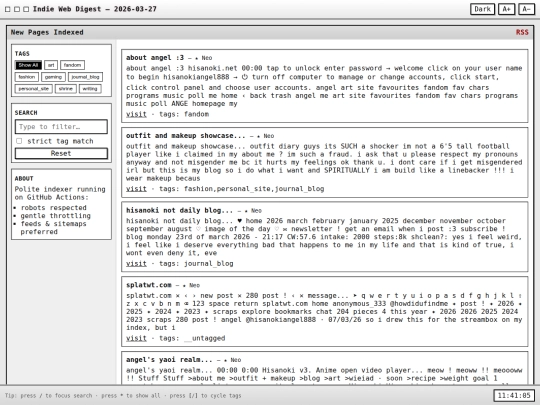The width and height of the screenshot is (540, 405).
Task: Filter pages by the writing tag
Action: [90, 89]
